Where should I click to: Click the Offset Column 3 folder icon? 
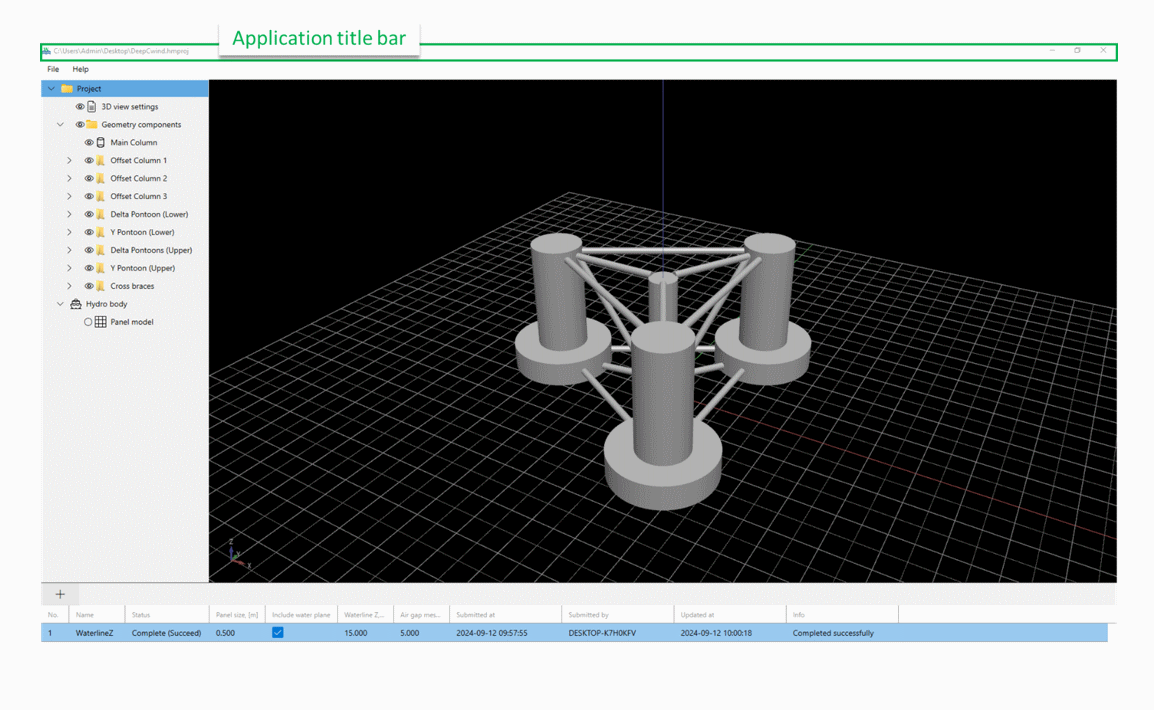click(x=101, y=196)
